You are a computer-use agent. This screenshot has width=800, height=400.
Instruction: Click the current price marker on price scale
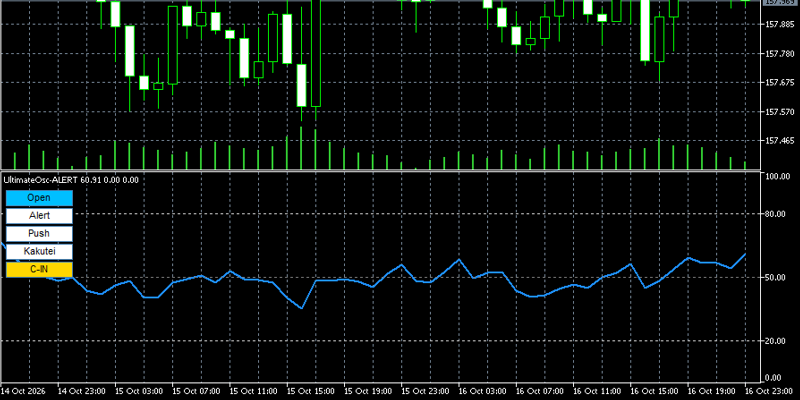781,2
